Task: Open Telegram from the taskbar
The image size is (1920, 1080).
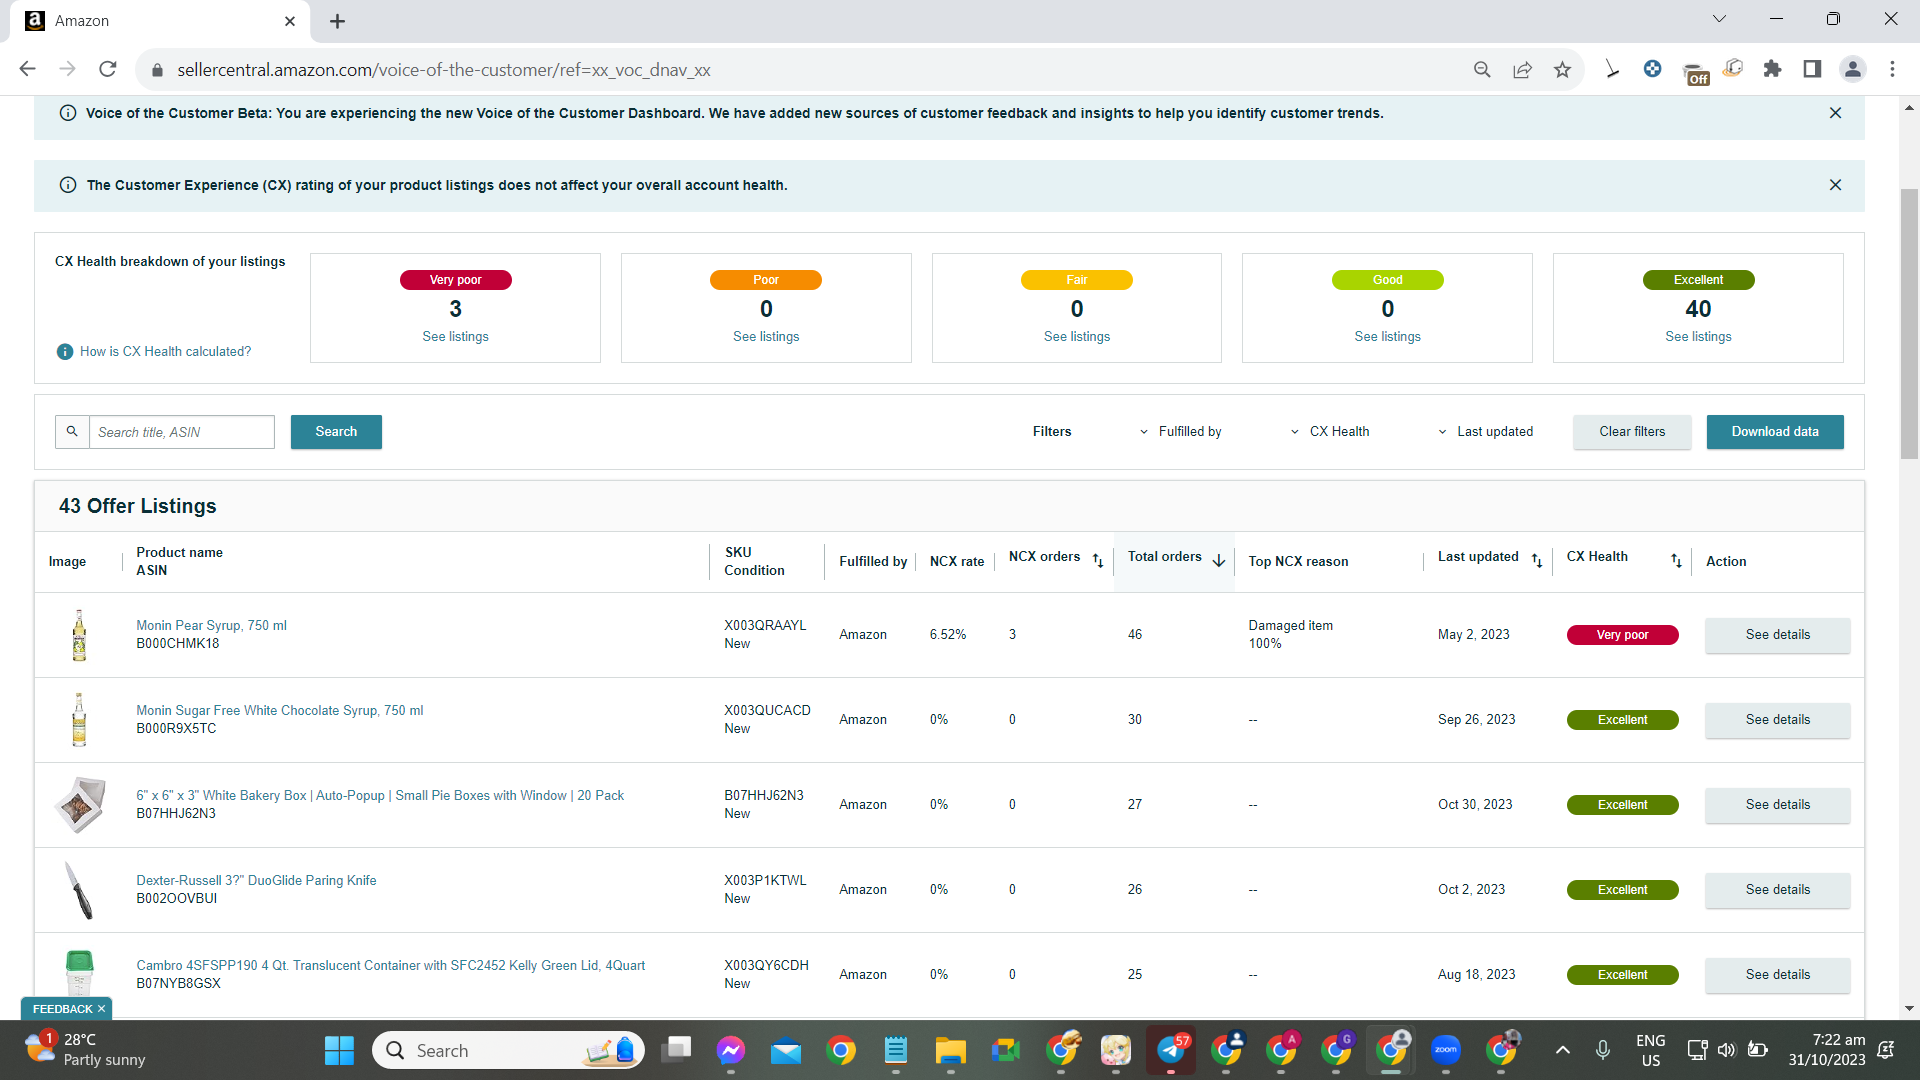Action: (1171, 1051)
